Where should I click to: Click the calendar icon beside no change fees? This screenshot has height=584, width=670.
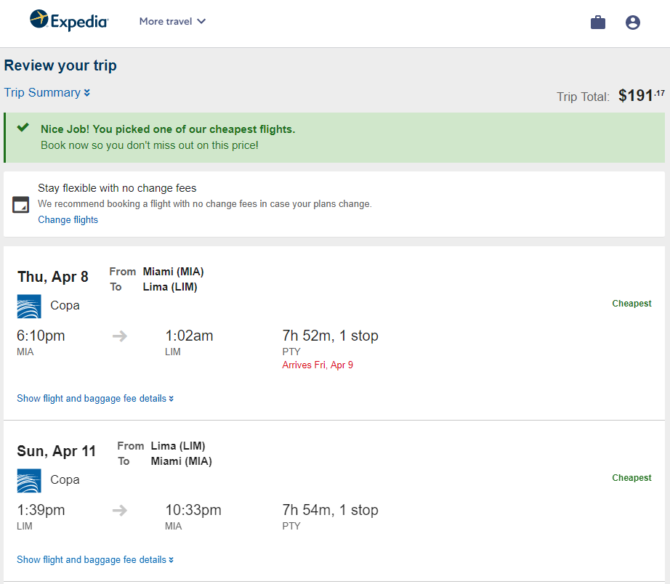[21, 204]
